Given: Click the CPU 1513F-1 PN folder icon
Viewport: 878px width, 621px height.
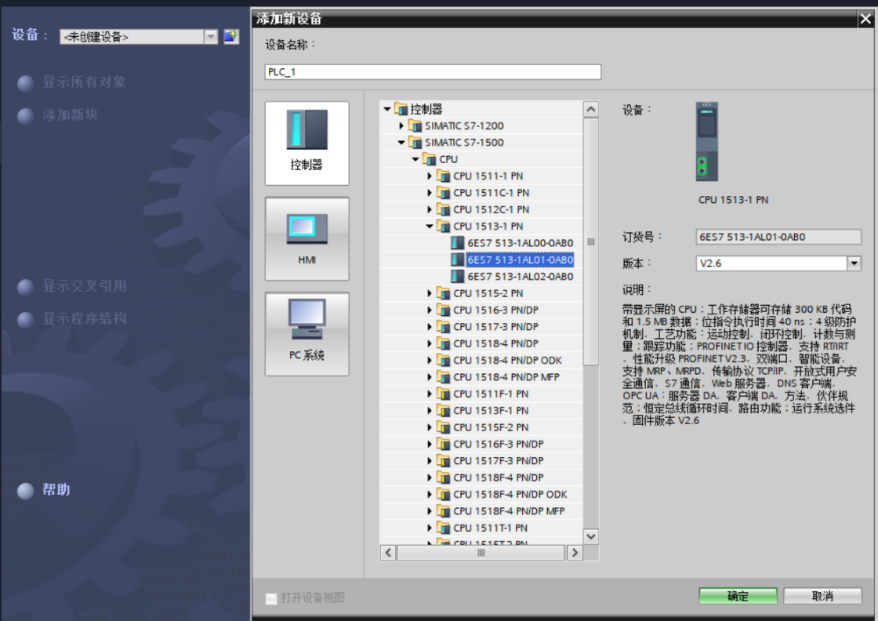Looking at the screenshot, I should (x=443, y=411).
